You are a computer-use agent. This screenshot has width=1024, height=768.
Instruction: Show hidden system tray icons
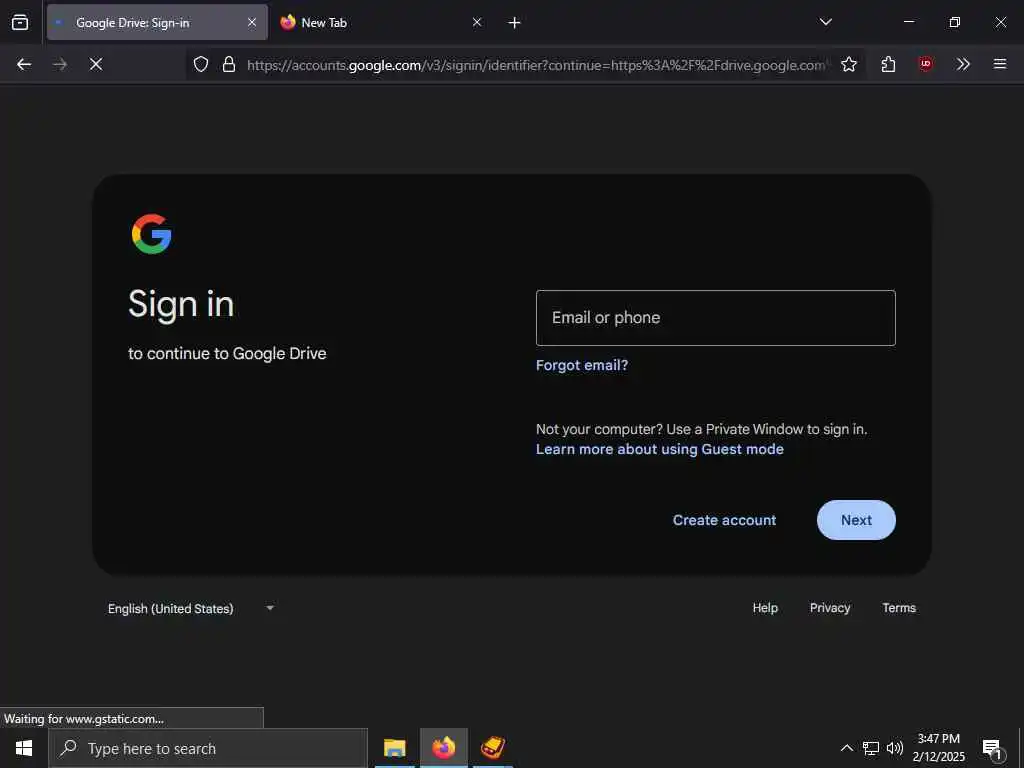(x=846, y=748)
